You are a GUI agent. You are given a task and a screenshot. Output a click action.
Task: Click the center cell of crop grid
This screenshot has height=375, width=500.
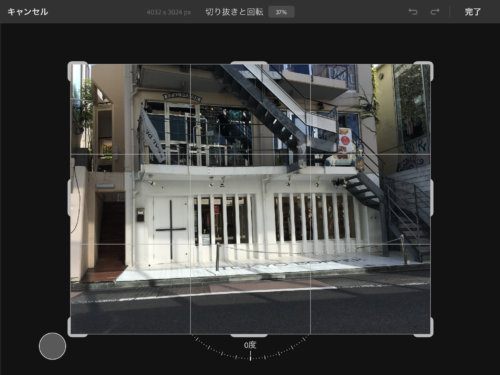click(x=250, y=199)
